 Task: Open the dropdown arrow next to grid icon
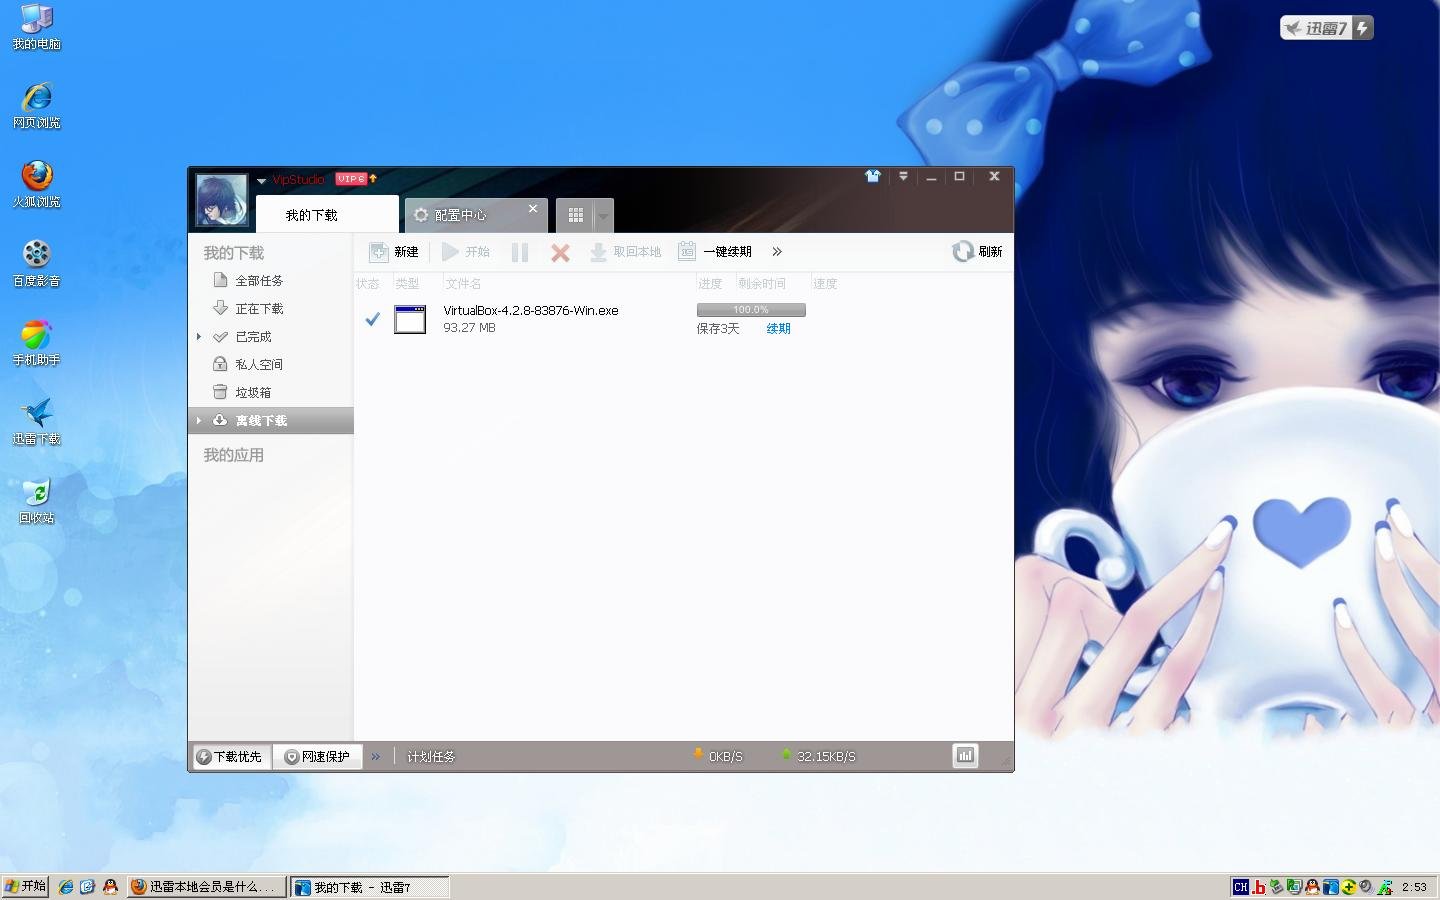pos(603,216)
